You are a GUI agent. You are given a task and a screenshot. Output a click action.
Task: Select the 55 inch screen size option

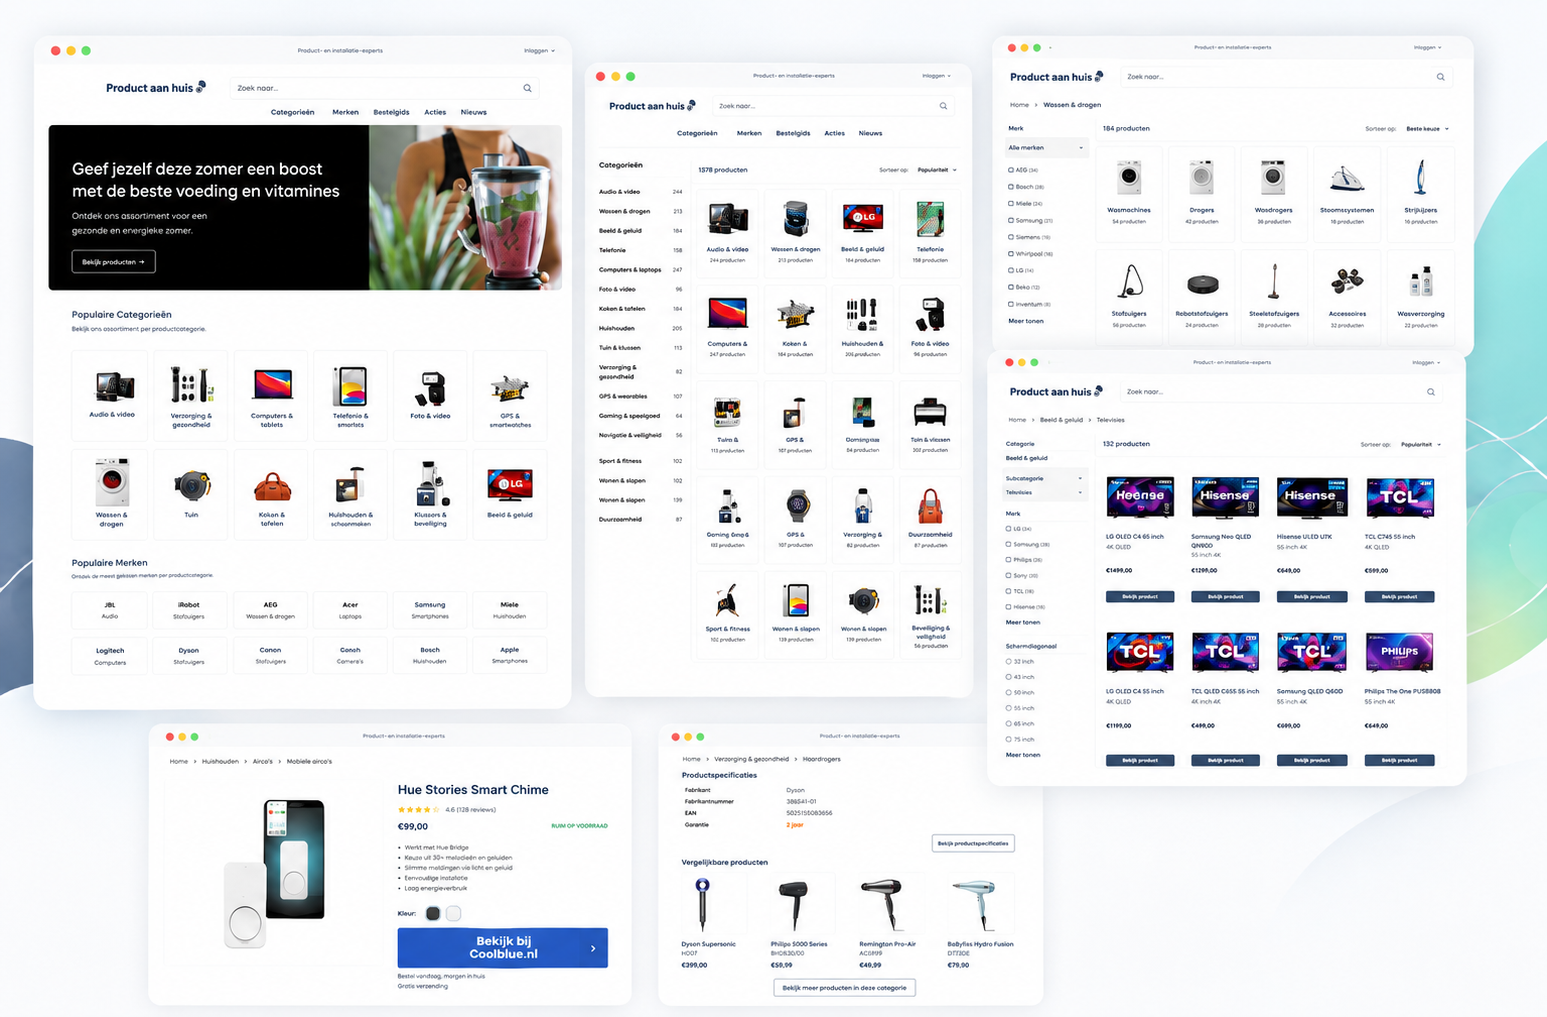[1009, 708]
